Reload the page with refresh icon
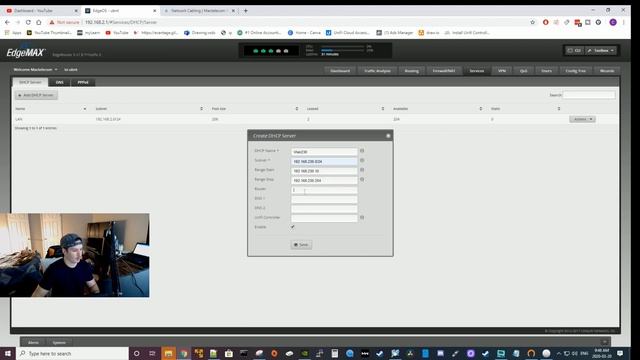This screenshot has height=360, width=640. point(28,22)
